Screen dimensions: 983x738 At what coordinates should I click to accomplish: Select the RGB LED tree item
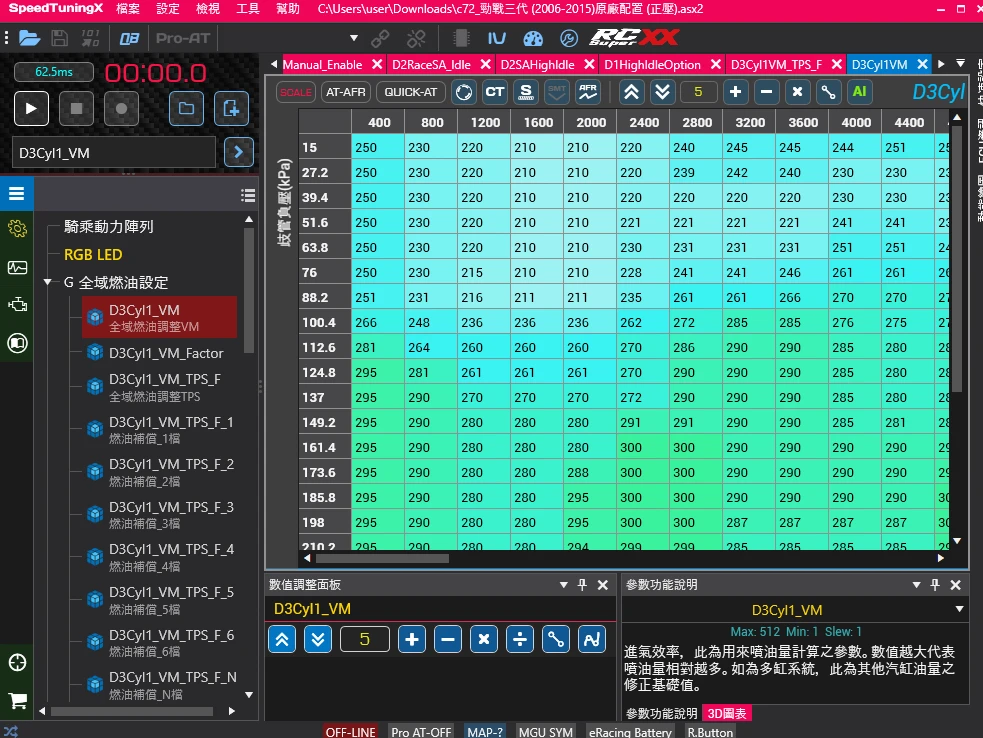(93, 255)
